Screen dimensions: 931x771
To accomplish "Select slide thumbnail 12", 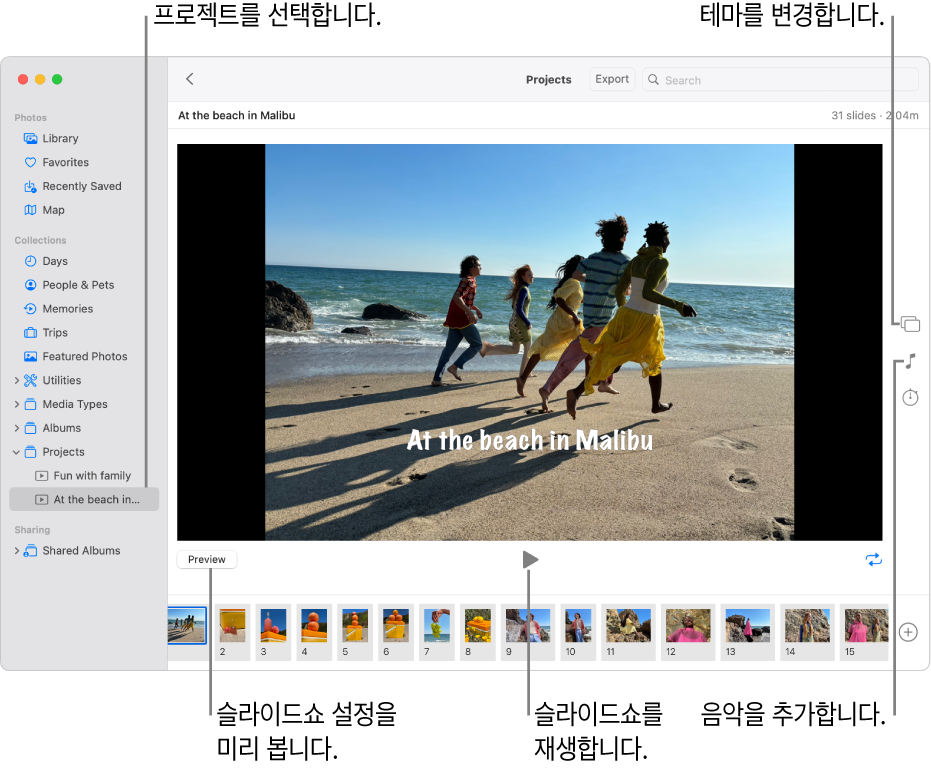I will pos(688,632).
